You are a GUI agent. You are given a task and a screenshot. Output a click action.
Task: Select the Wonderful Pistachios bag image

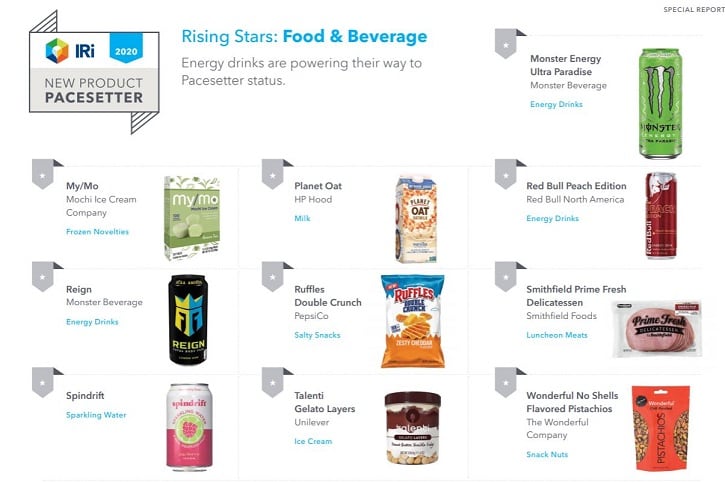(661, 428)
